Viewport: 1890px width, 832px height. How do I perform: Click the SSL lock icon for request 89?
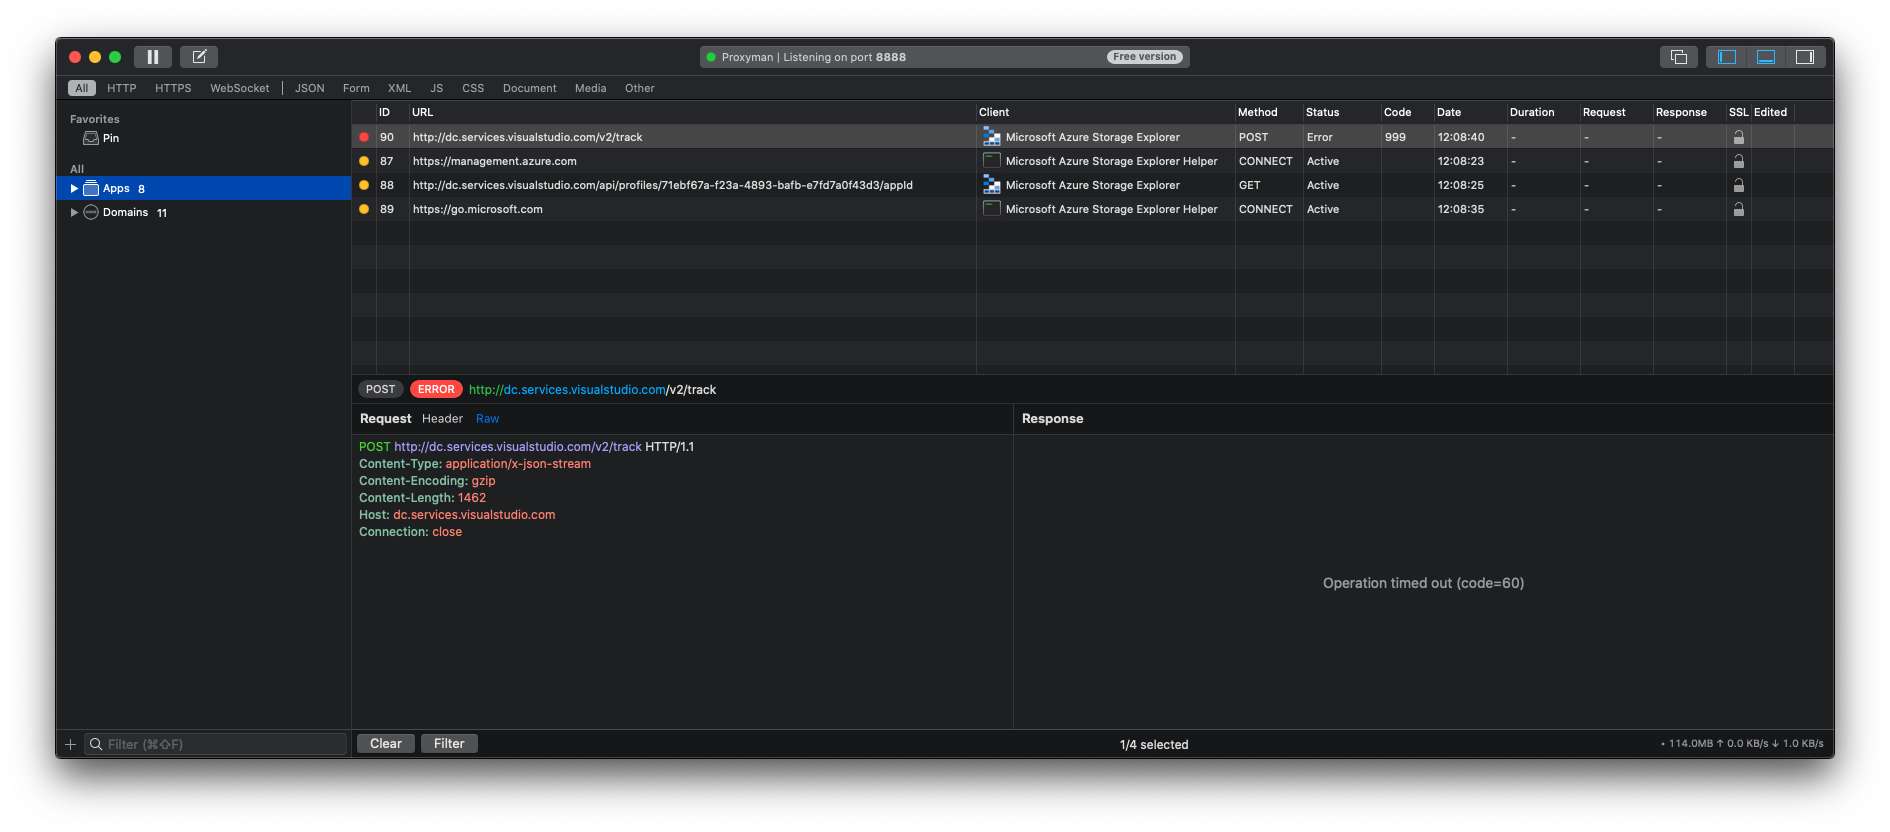tap(1739, 209)
